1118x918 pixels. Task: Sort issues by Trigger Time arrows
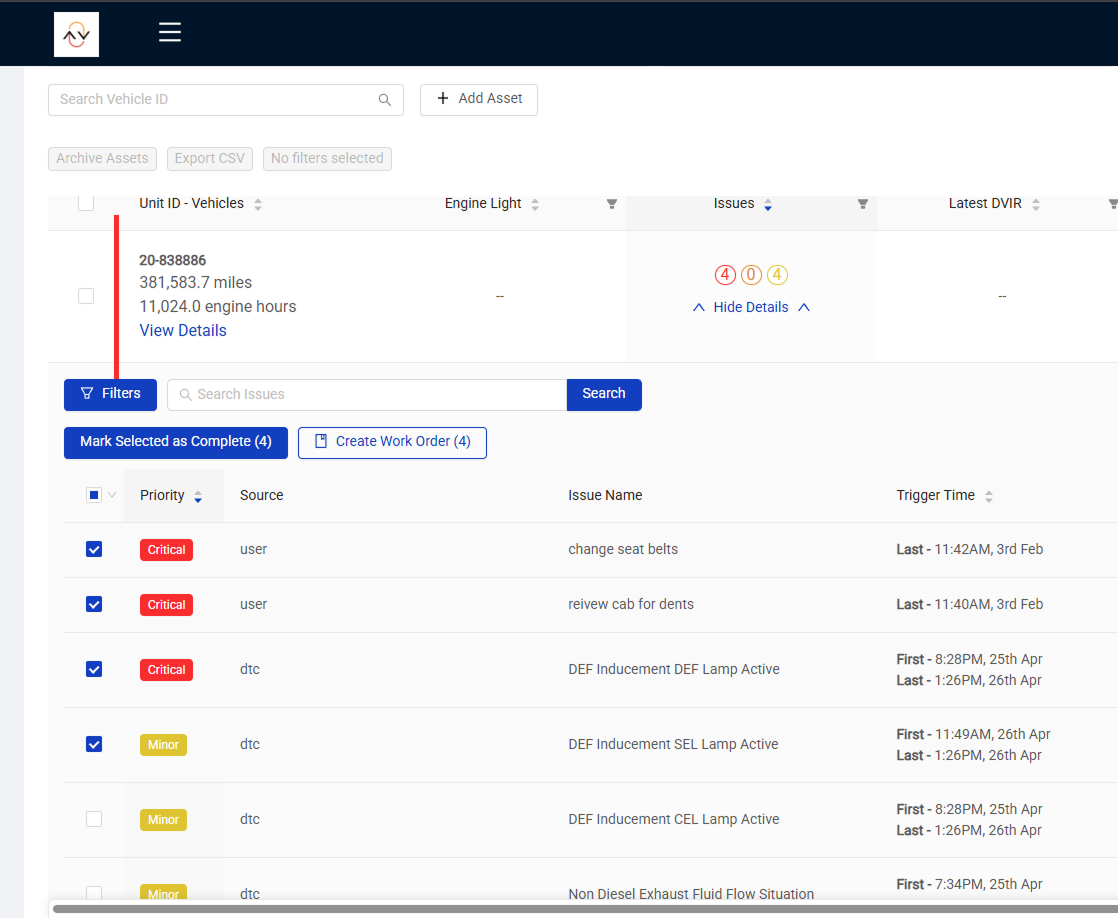[989, 496]
